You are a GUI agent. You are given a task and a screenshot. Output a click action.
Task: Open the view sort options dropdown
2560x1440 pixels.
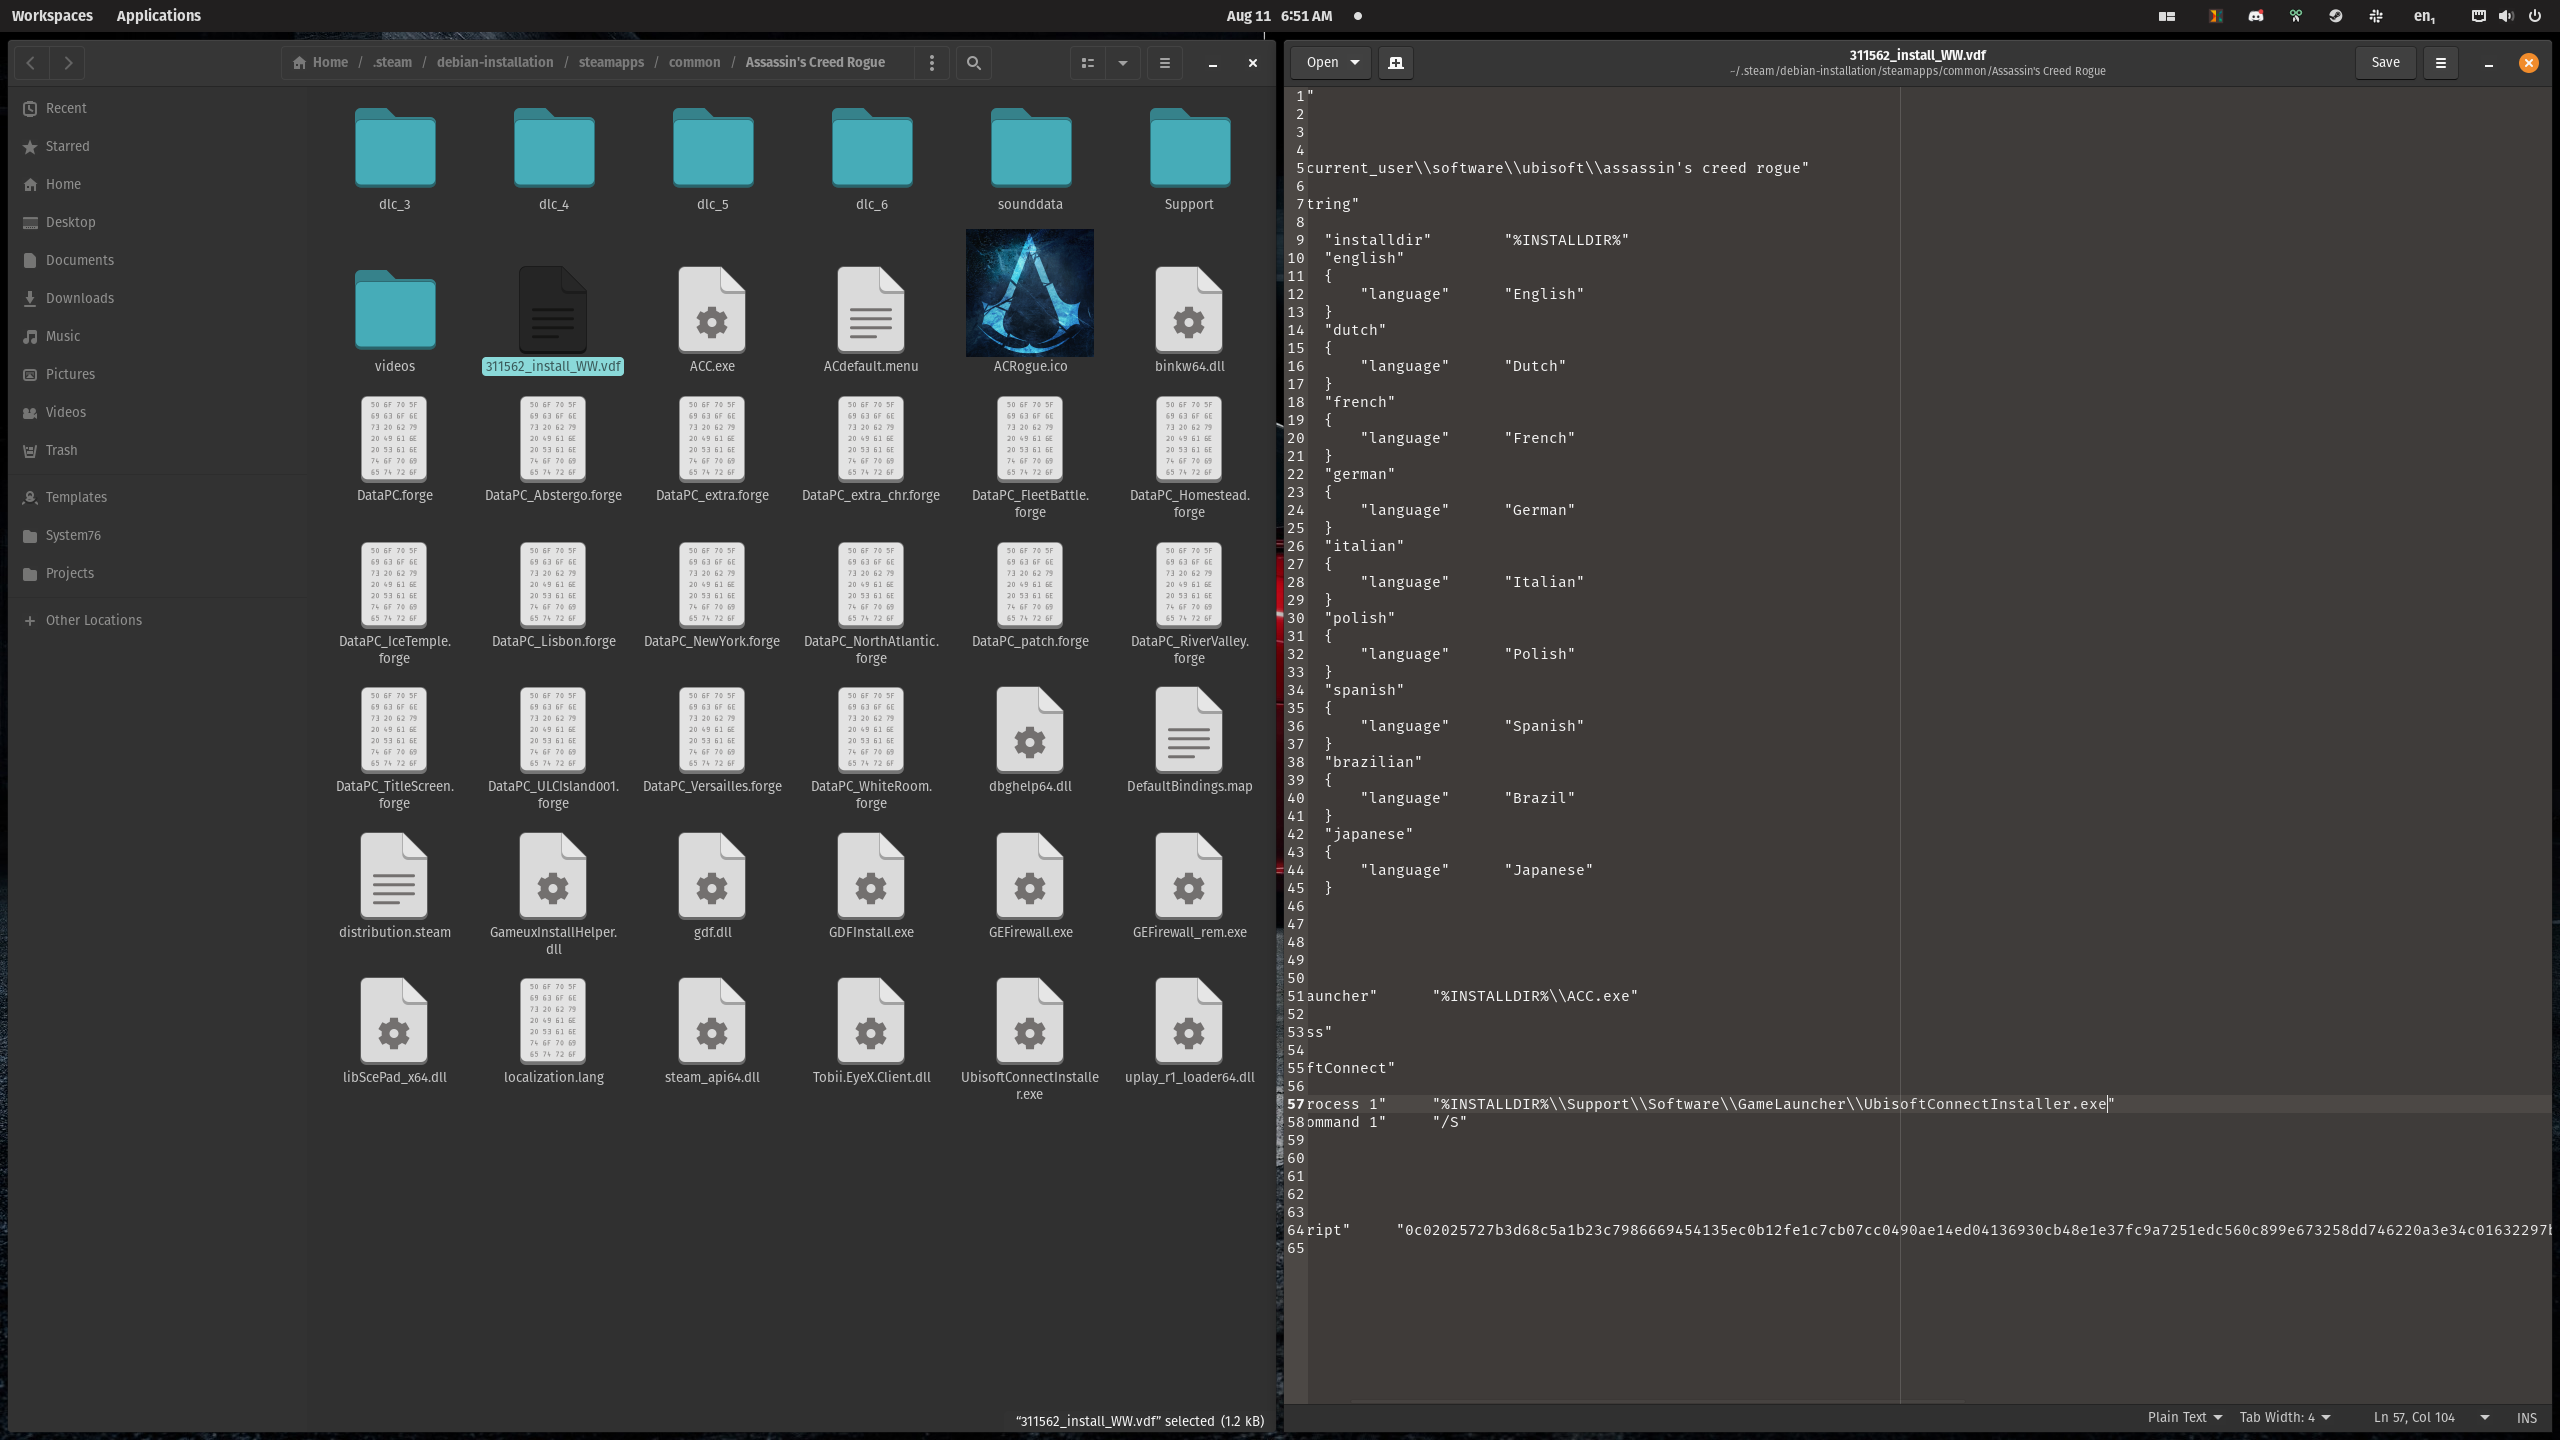[x=1122, y=62]
